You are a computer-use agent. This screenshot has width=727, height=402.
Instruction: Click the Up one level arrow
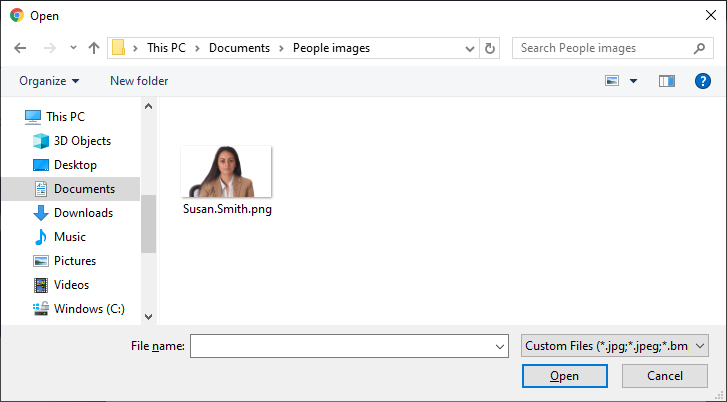94,48
